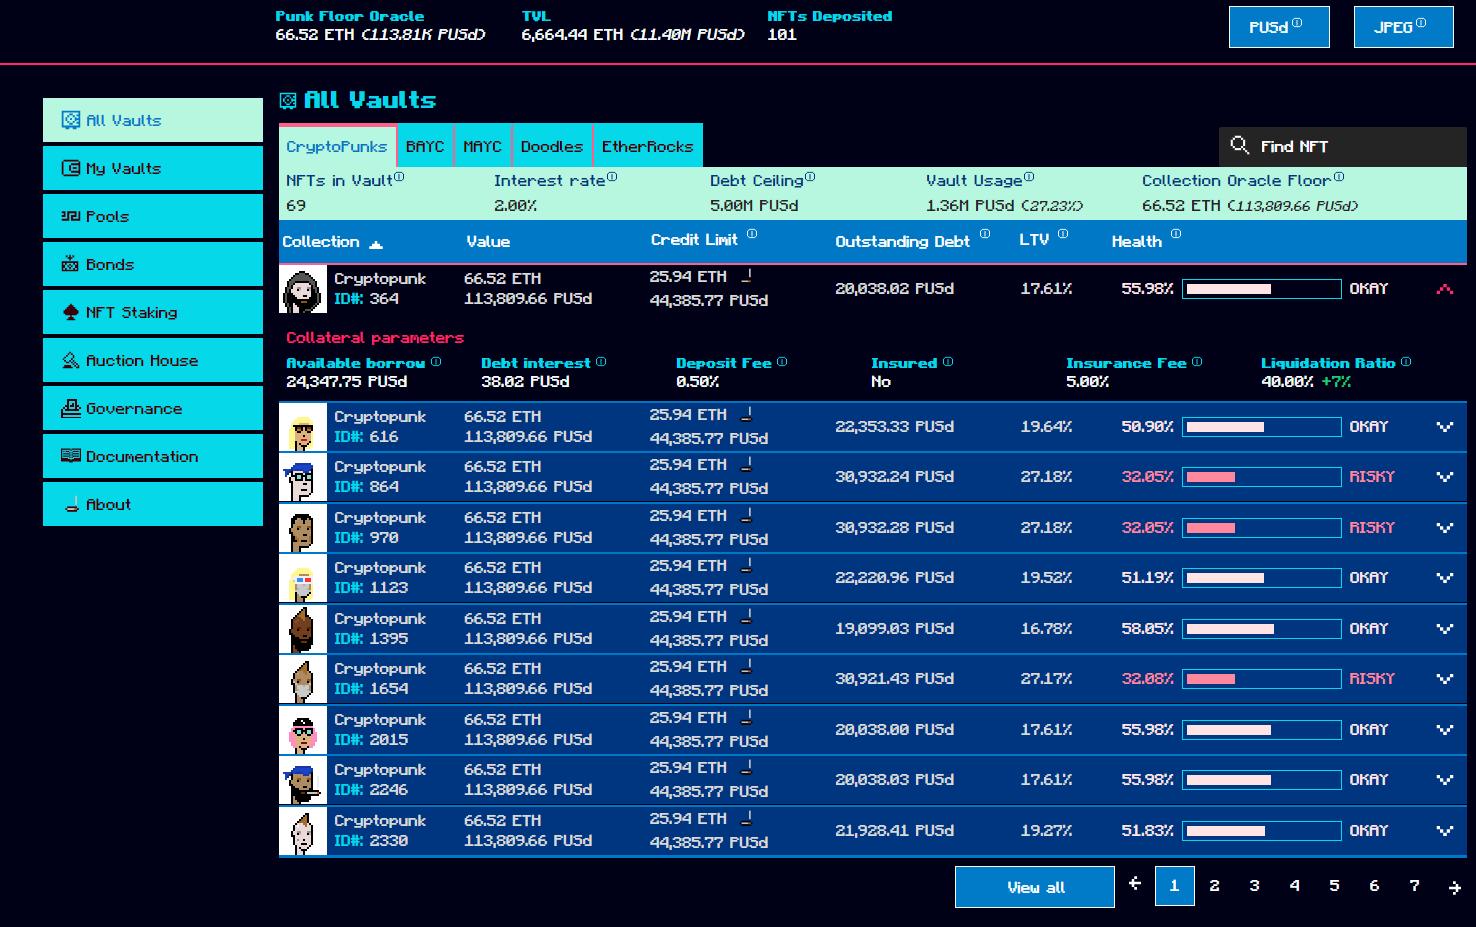Image resolution: width=1476 pixels, height=927 pixels.
Task: Click the info icon next to Interest rate
Action: [612, 178]
